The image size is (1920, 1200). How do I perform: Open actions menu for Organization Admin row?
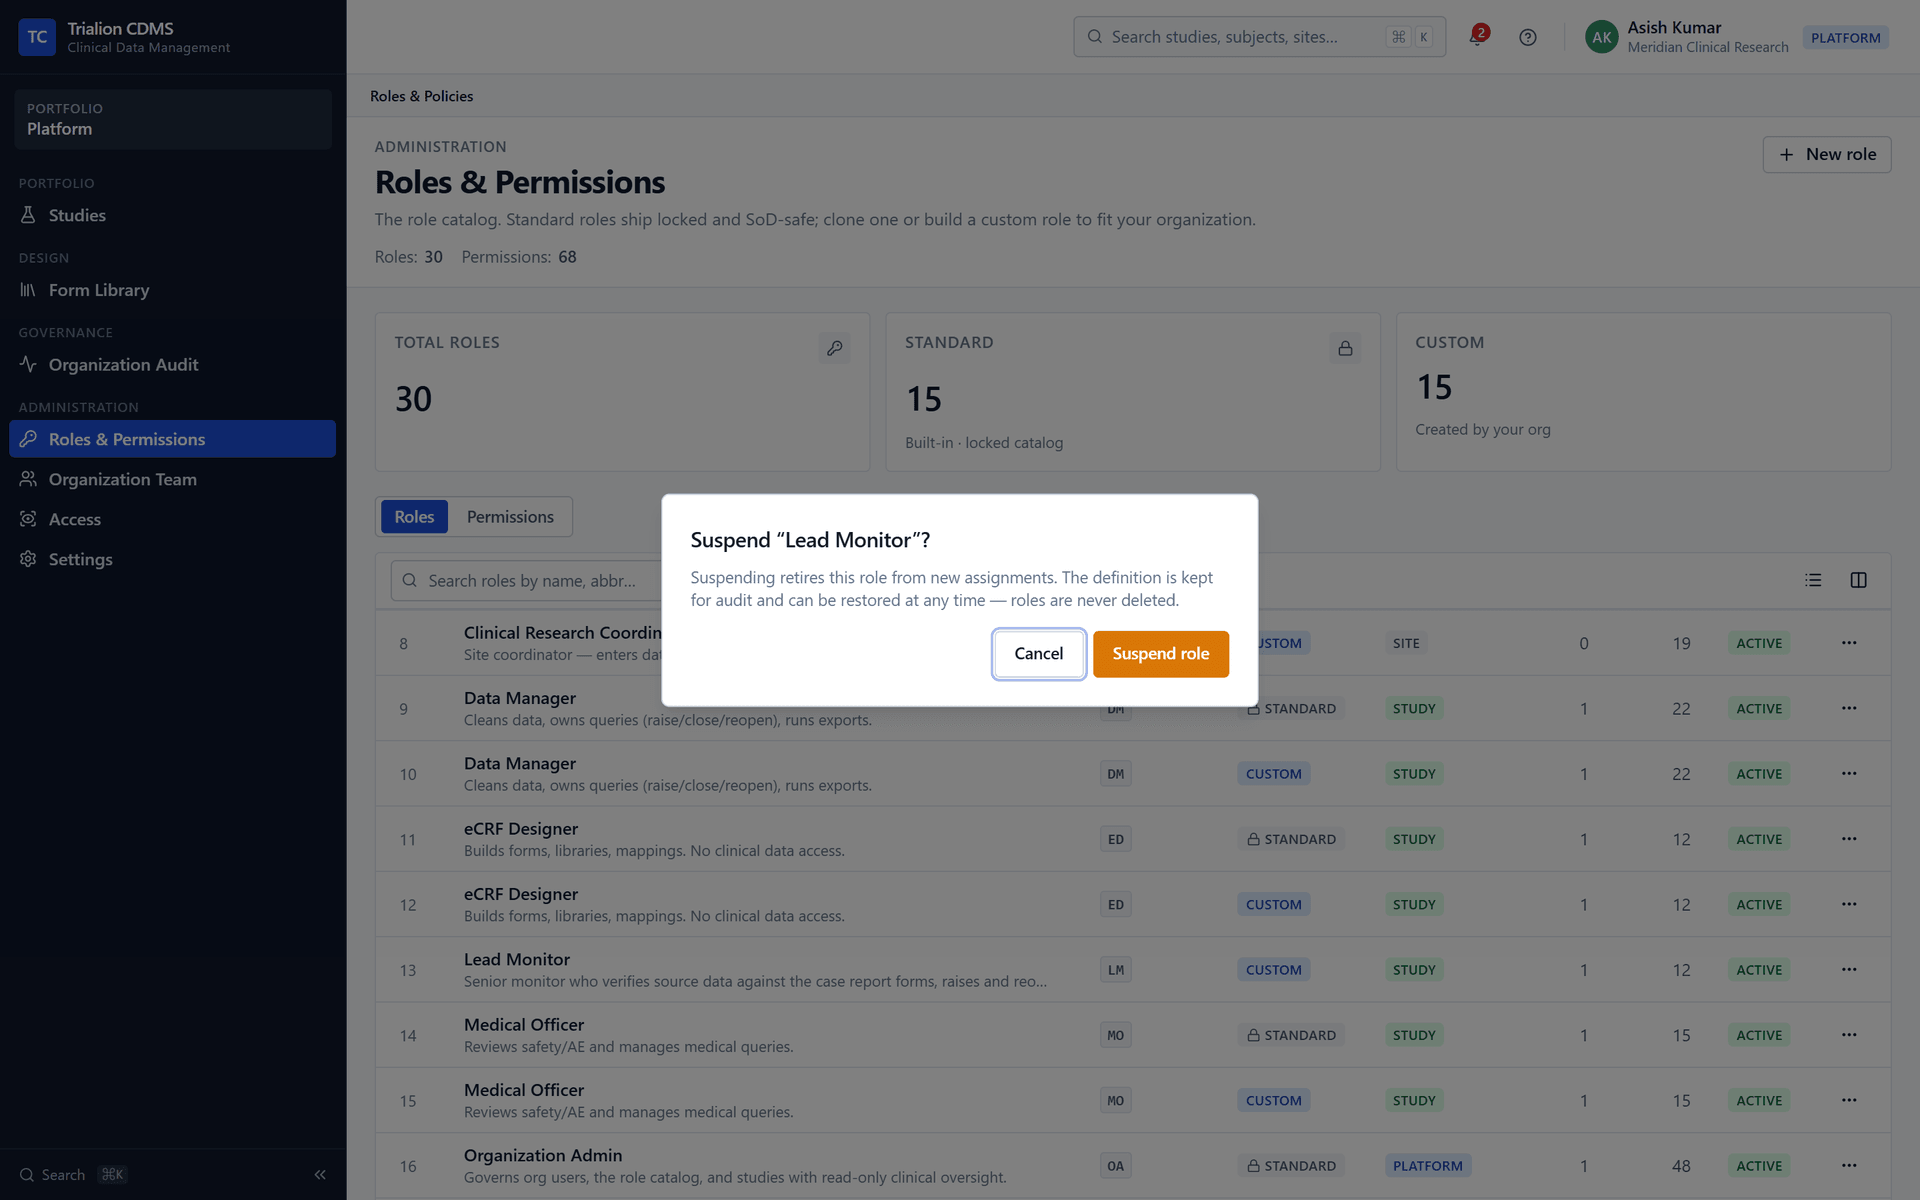(1849, 1165)
